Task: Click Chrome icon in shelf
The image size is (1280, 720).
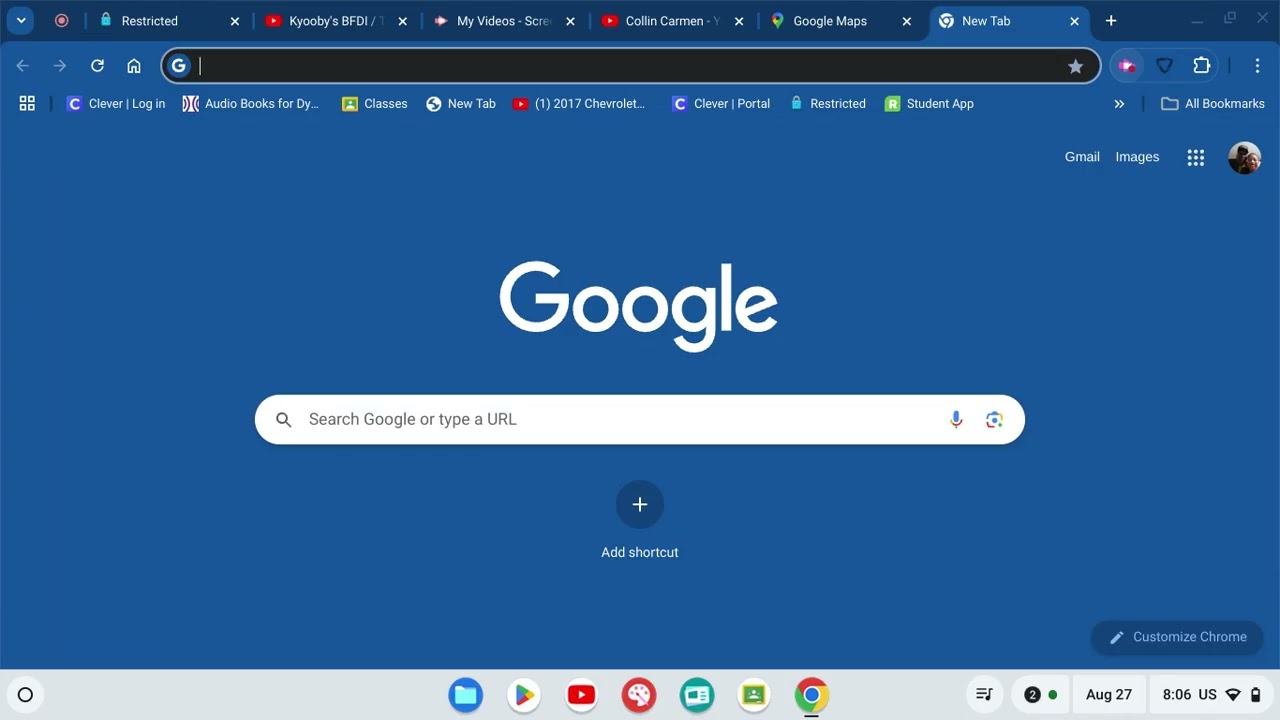Action: tap(812, 695)
